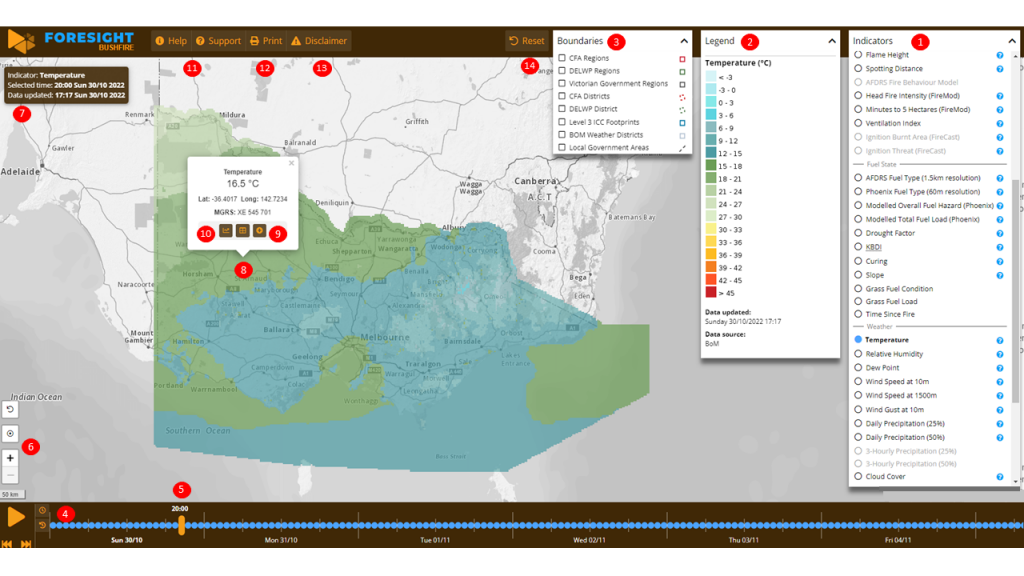
Task: Click the clock icon next to the timeline
Action: coord(42,510)
